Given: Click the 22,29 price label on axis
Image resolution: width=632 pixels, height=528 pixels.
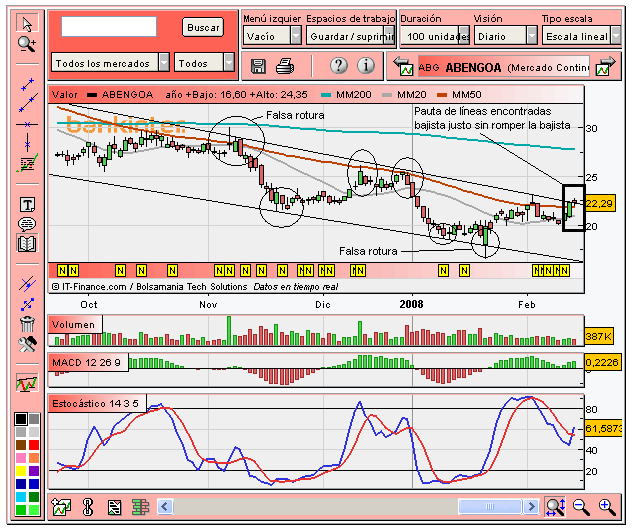Looking at the screenshot, I should point(600,204).
